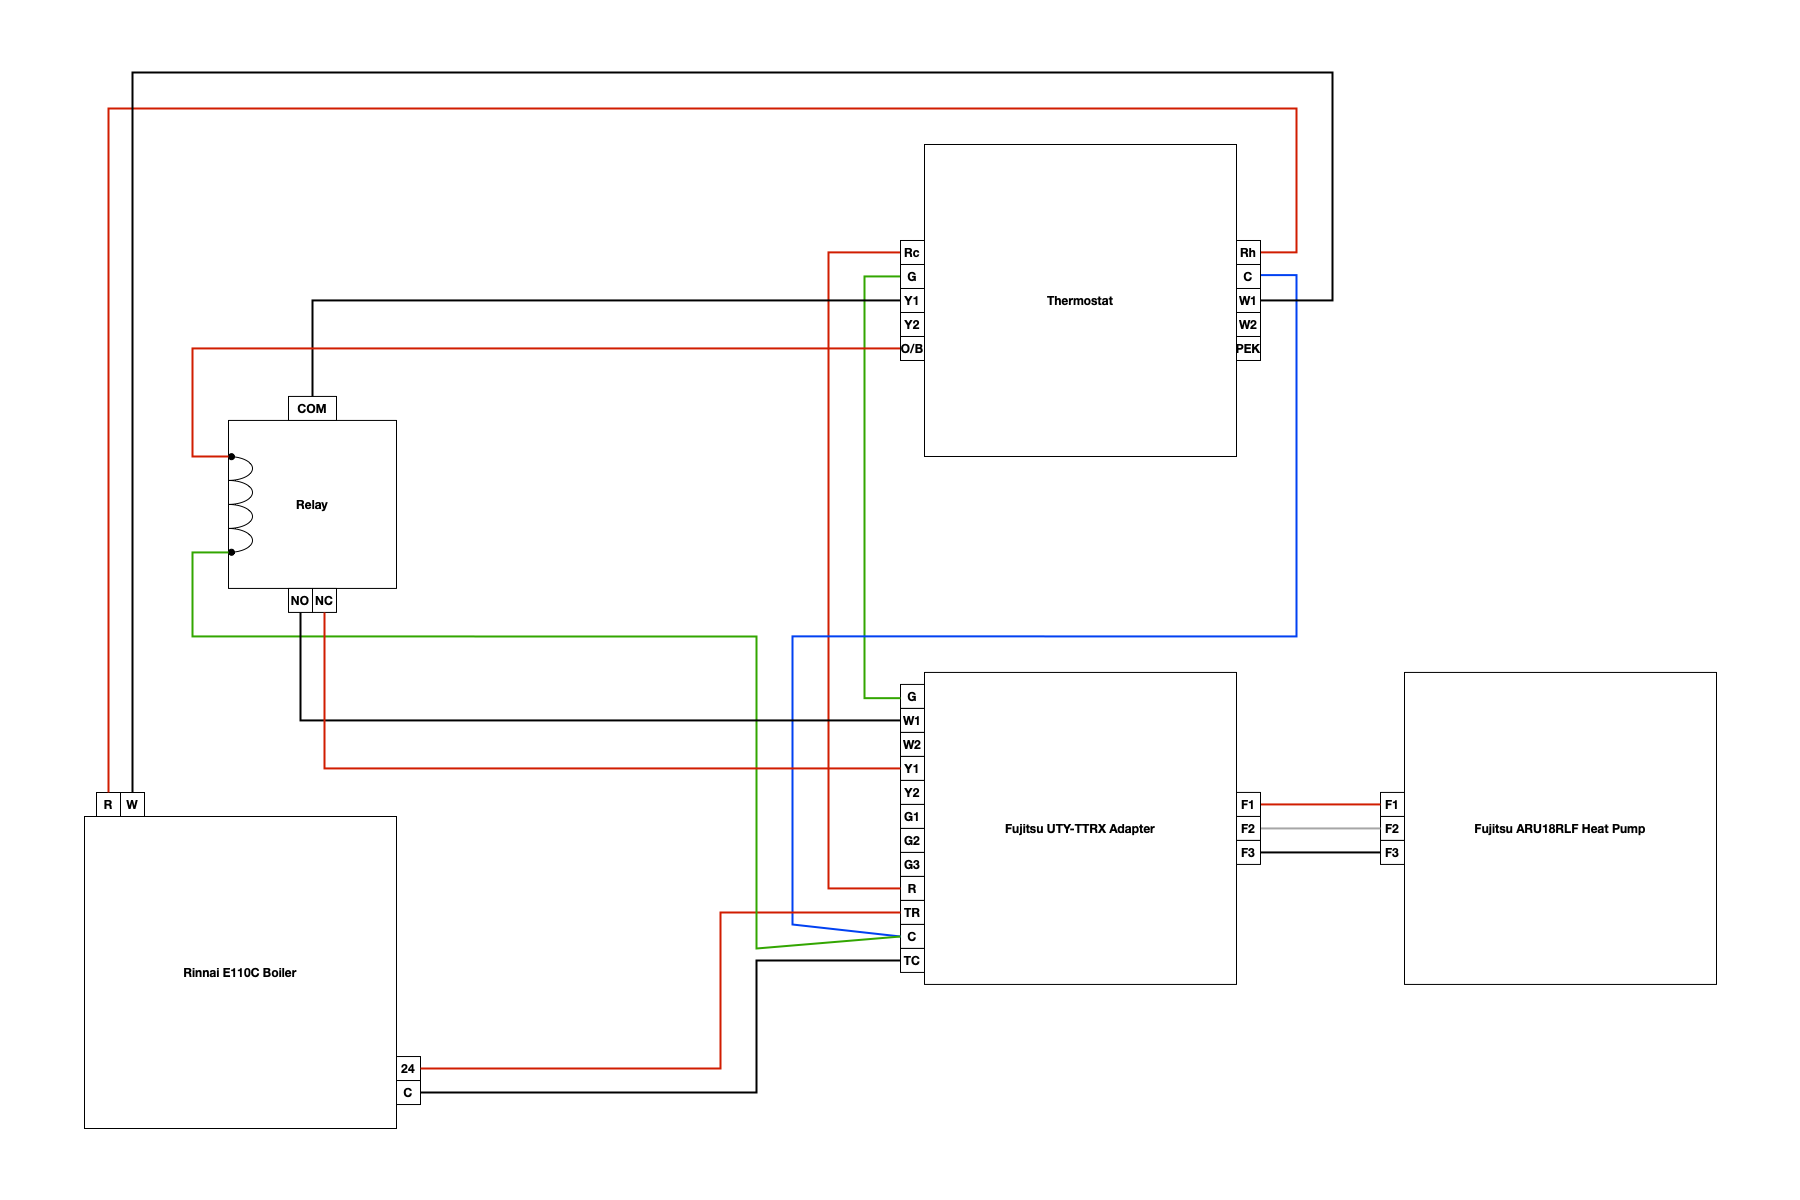Click the Rc terminal on the Thermostat

point(912,253)
